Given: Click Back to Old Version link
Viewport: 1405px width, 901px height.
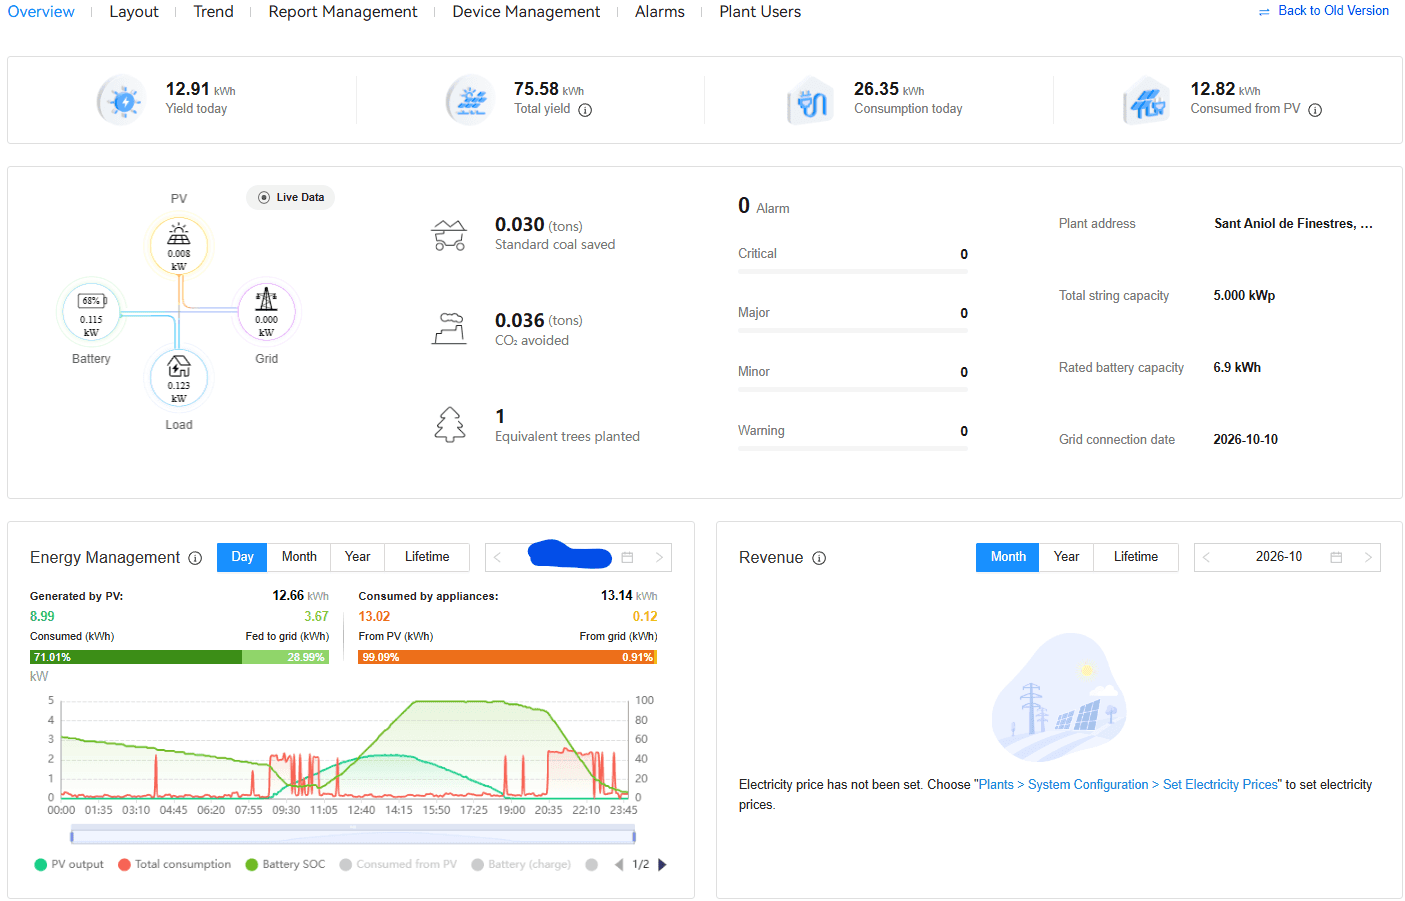Looking at the screenshot, I should 1323,11.
